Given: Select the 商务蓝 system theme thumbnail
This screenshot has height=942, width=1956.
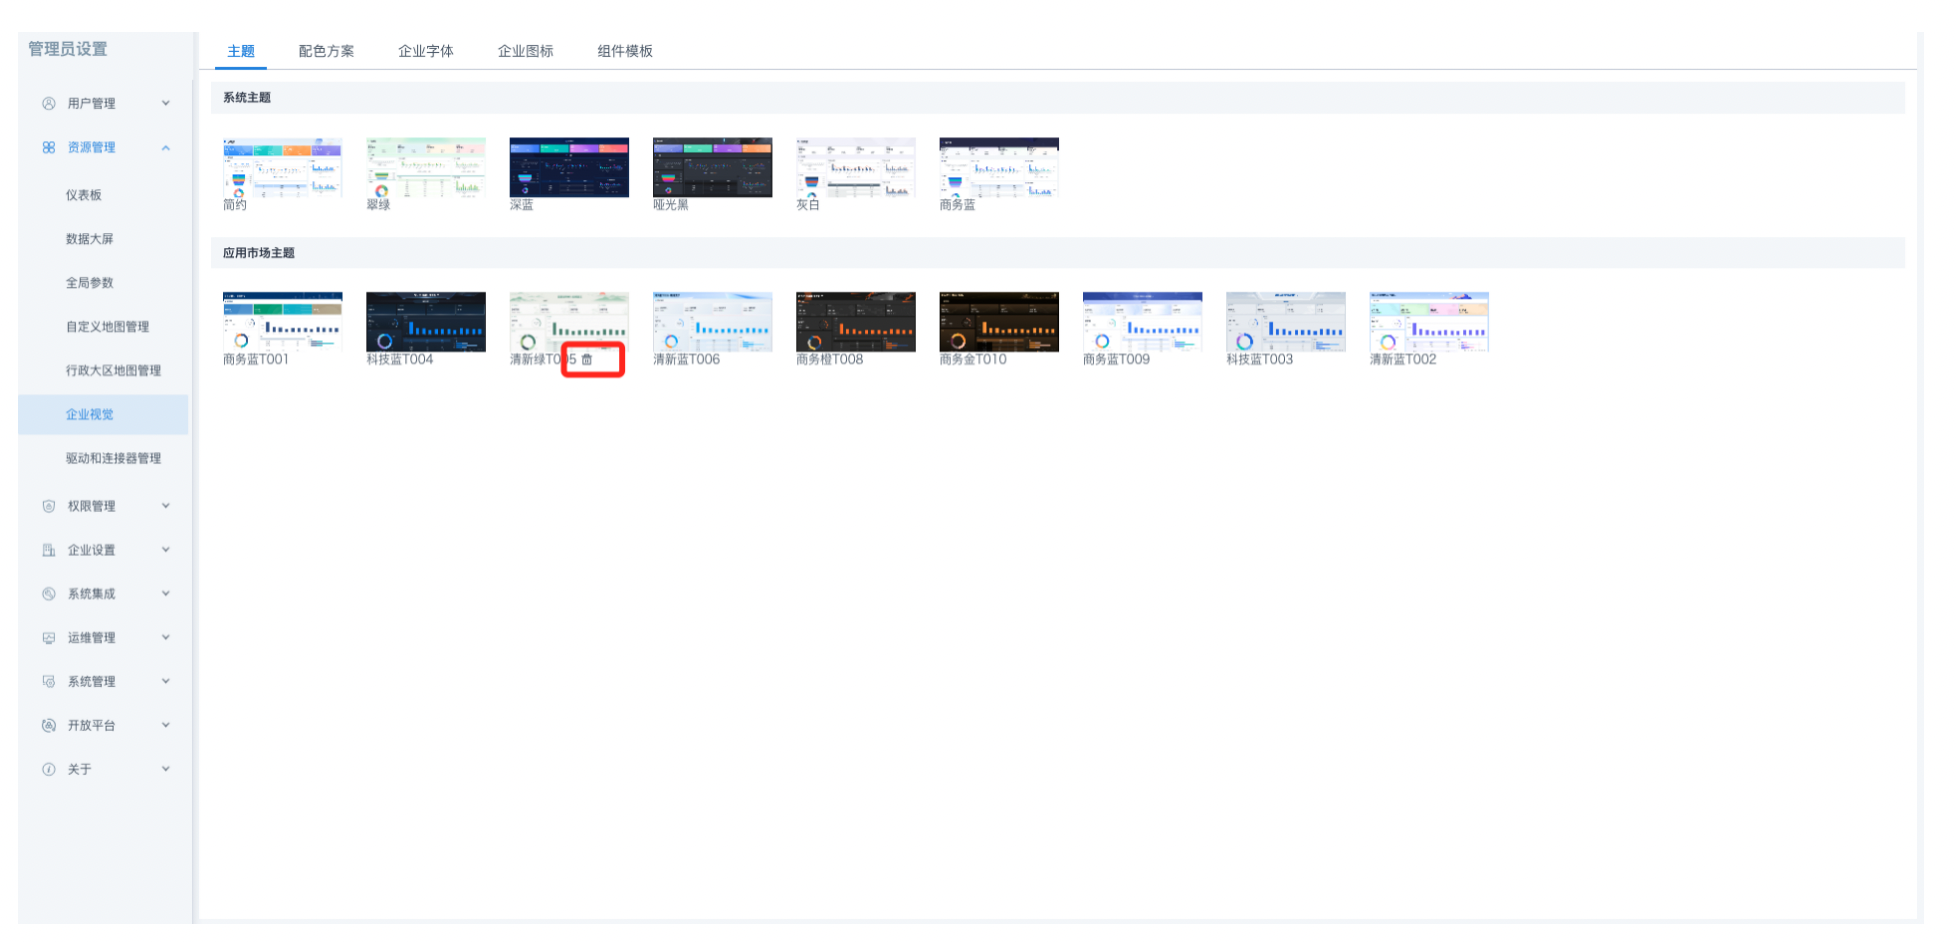Looking at the screenshot, I should point(999,167).
